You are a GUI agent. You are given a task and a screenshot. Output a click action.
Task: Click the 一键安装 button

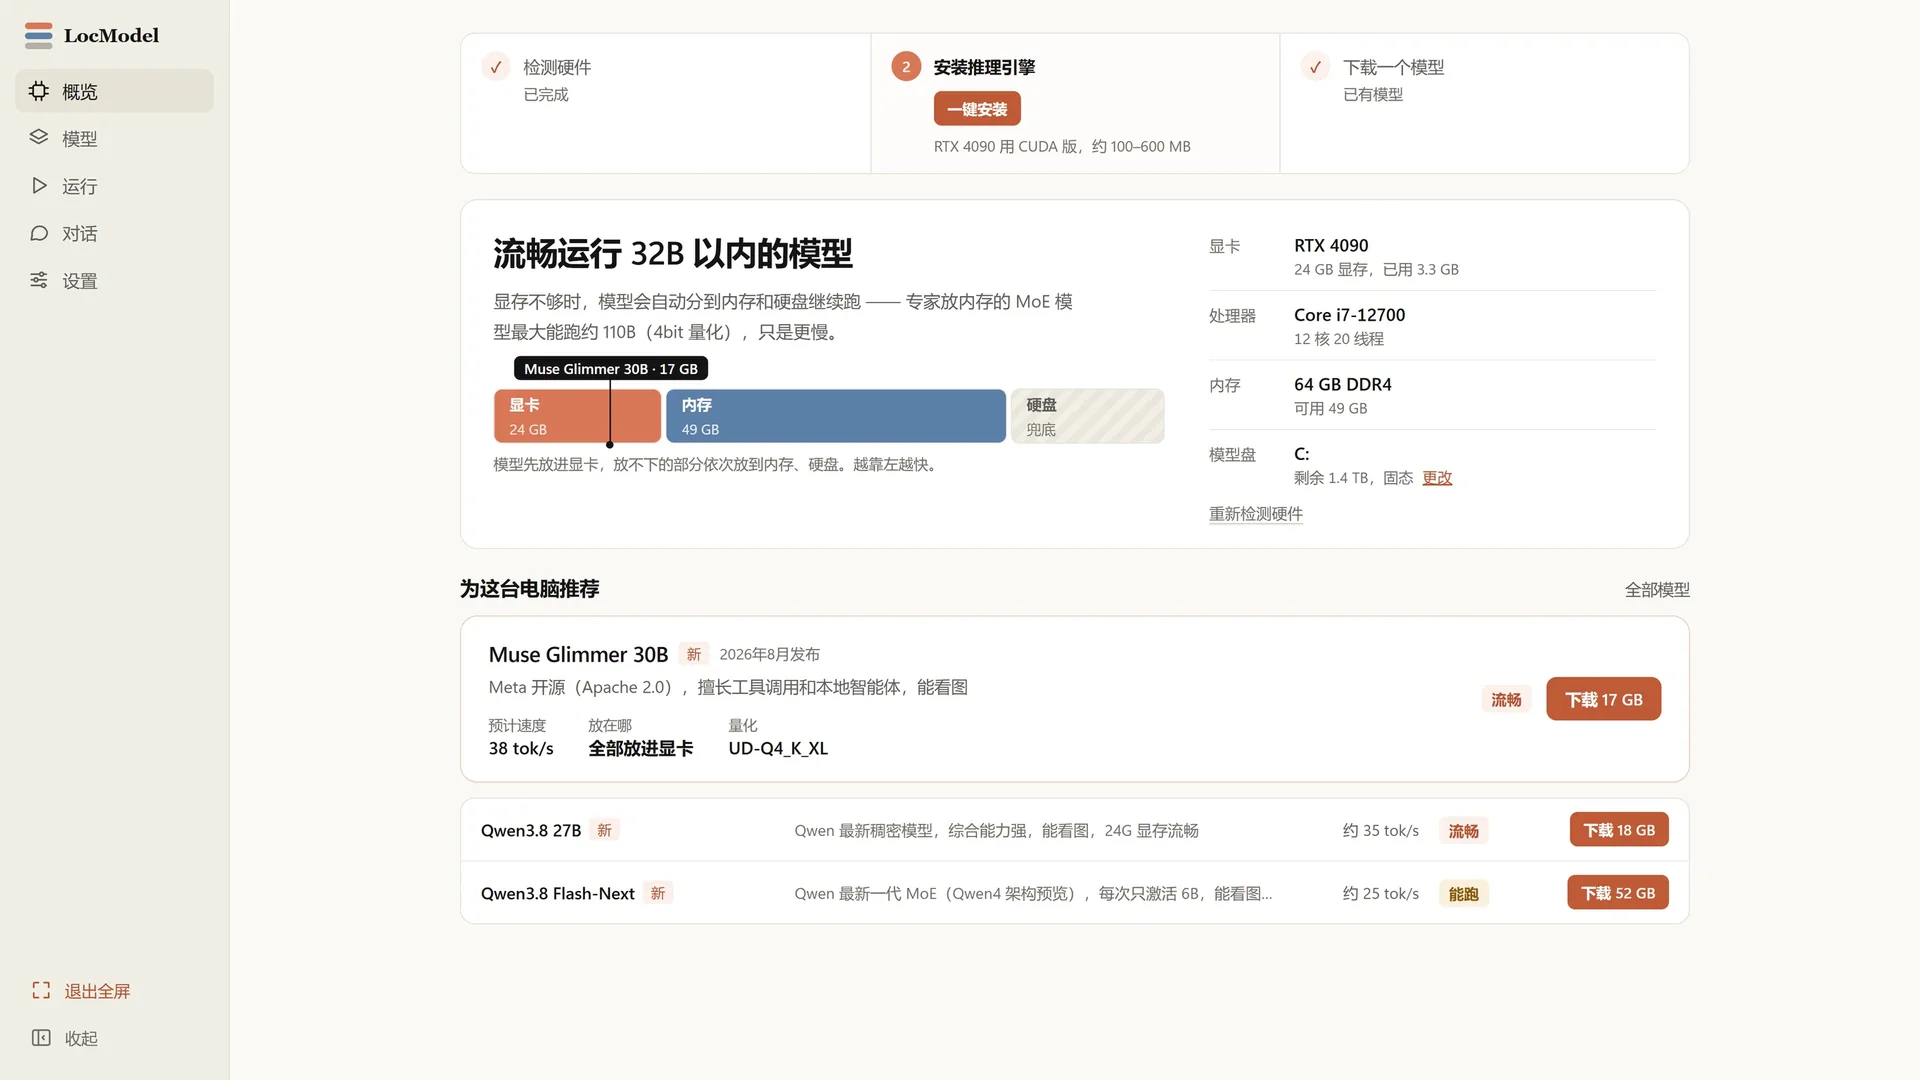coord(977,109)
